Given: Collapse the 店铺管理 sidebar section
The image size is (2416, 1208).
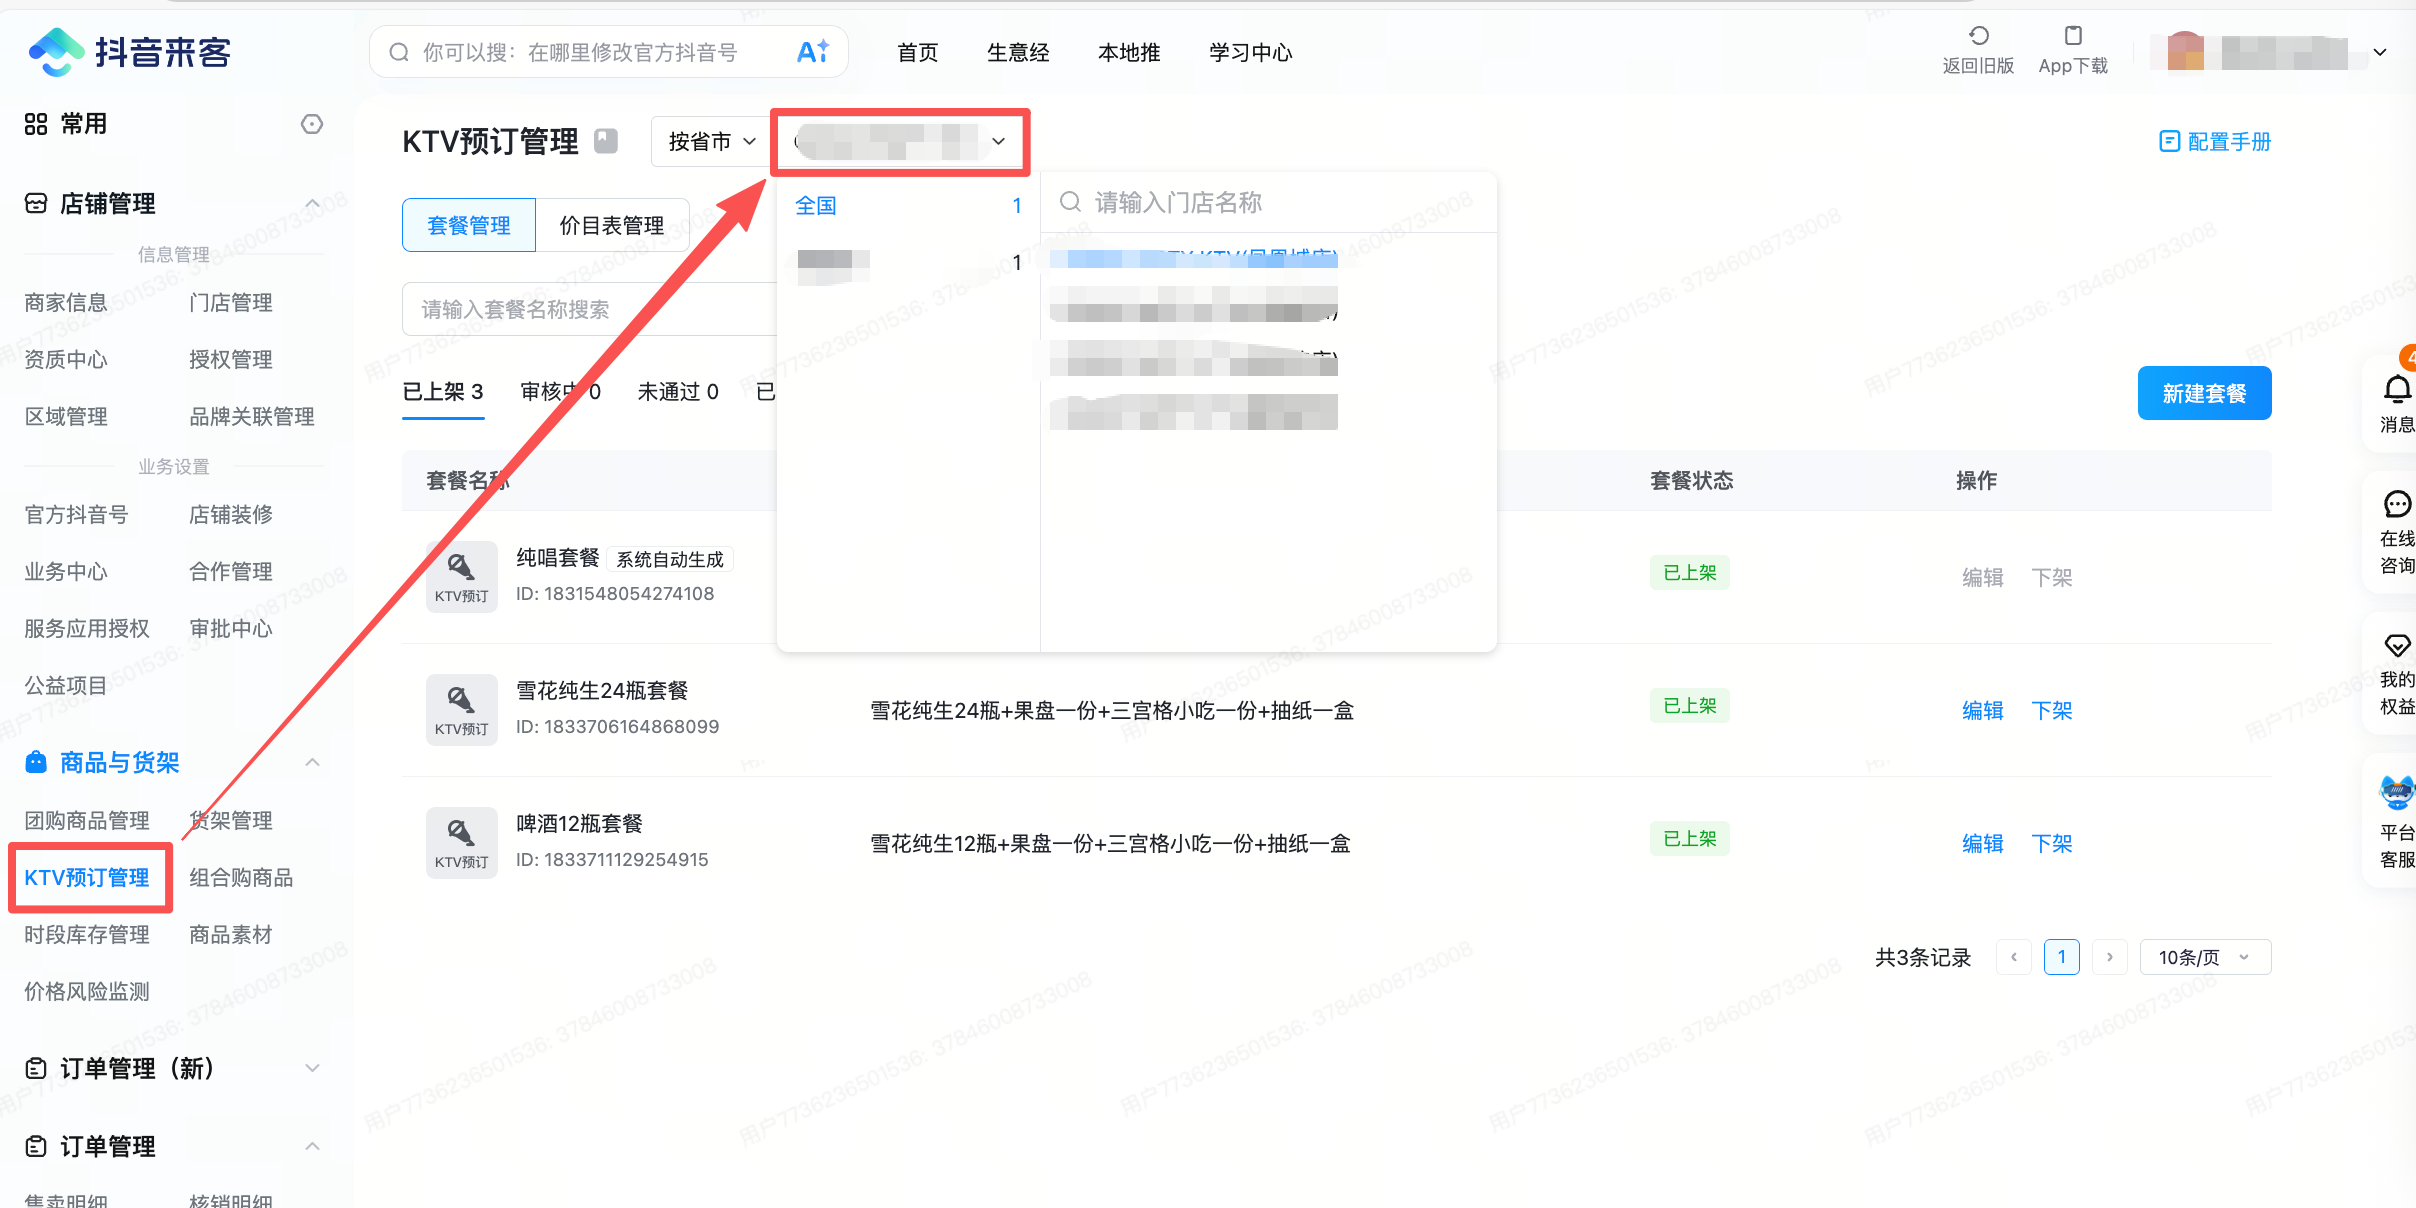Looking at the screenshot, I should (312, 204).
